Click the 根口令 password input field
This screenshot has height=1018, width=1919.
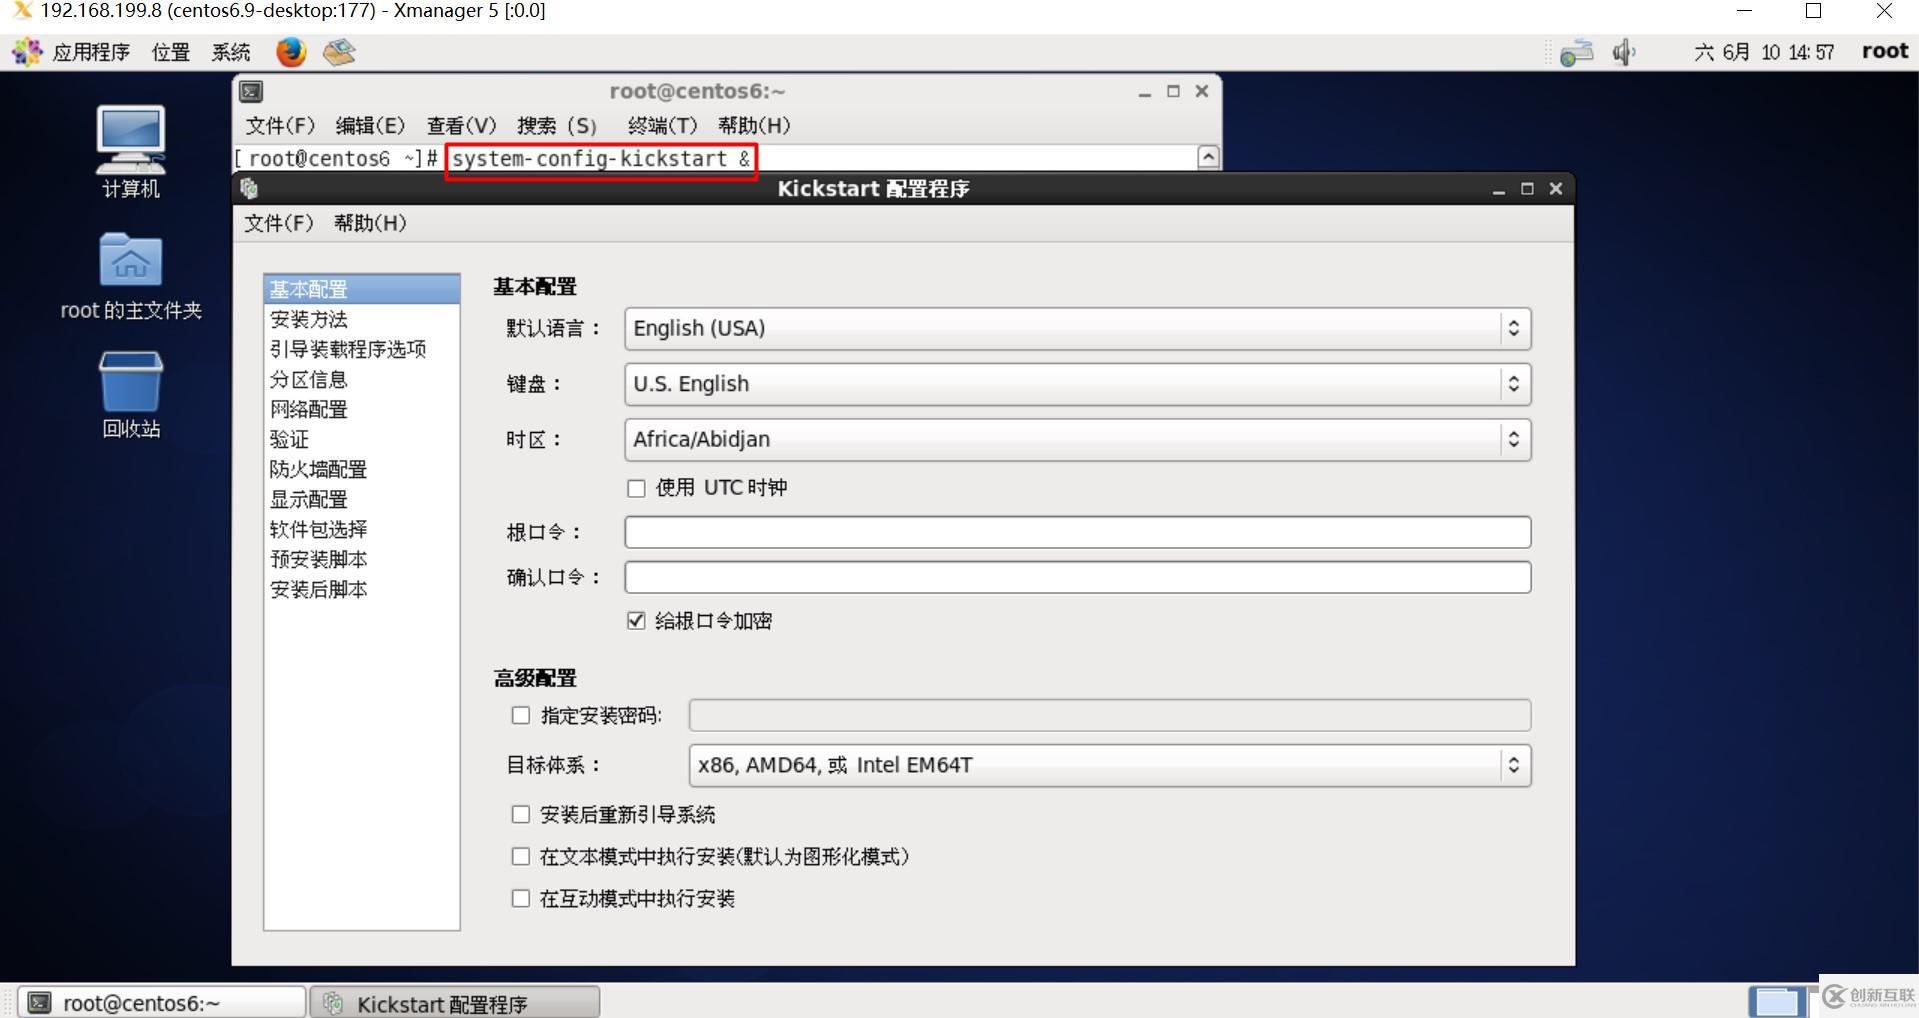(x=1076, y=531)
